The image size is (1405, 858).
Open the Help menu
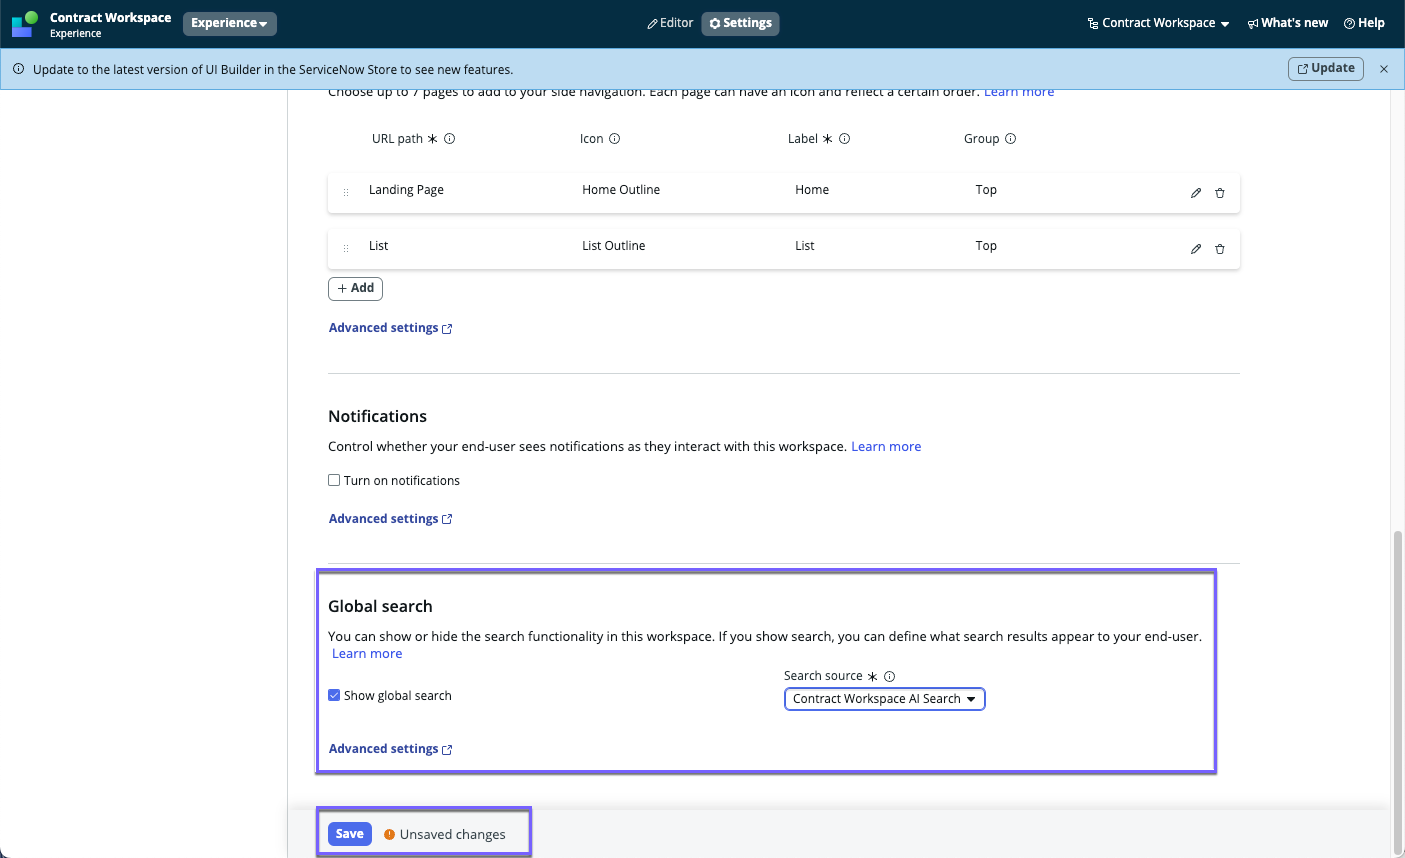(x=1364, y=23)
